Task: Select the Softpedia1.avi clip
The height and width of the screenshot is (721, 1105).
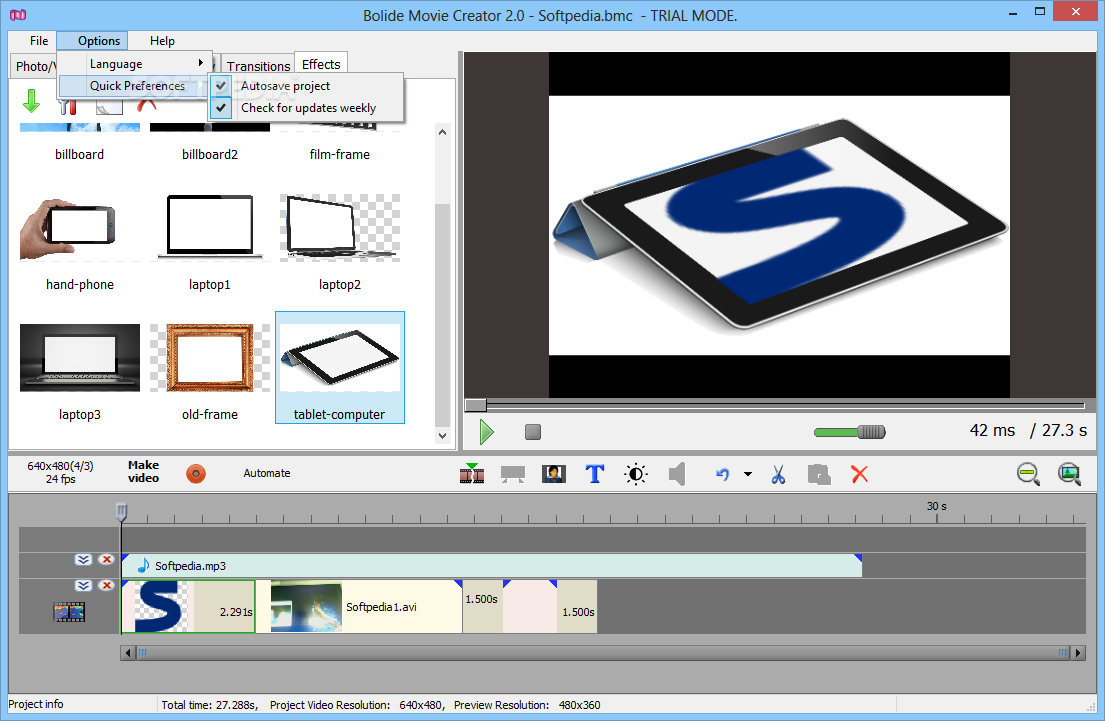Action: click(360, 607)
